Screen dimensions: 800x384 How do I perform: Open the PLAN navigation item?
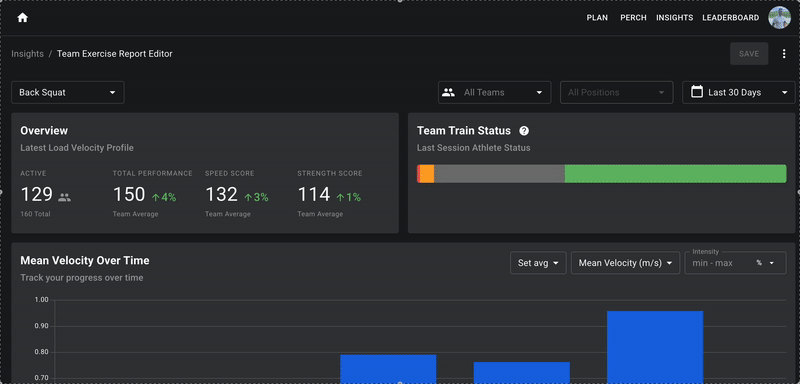pos(597,17)
